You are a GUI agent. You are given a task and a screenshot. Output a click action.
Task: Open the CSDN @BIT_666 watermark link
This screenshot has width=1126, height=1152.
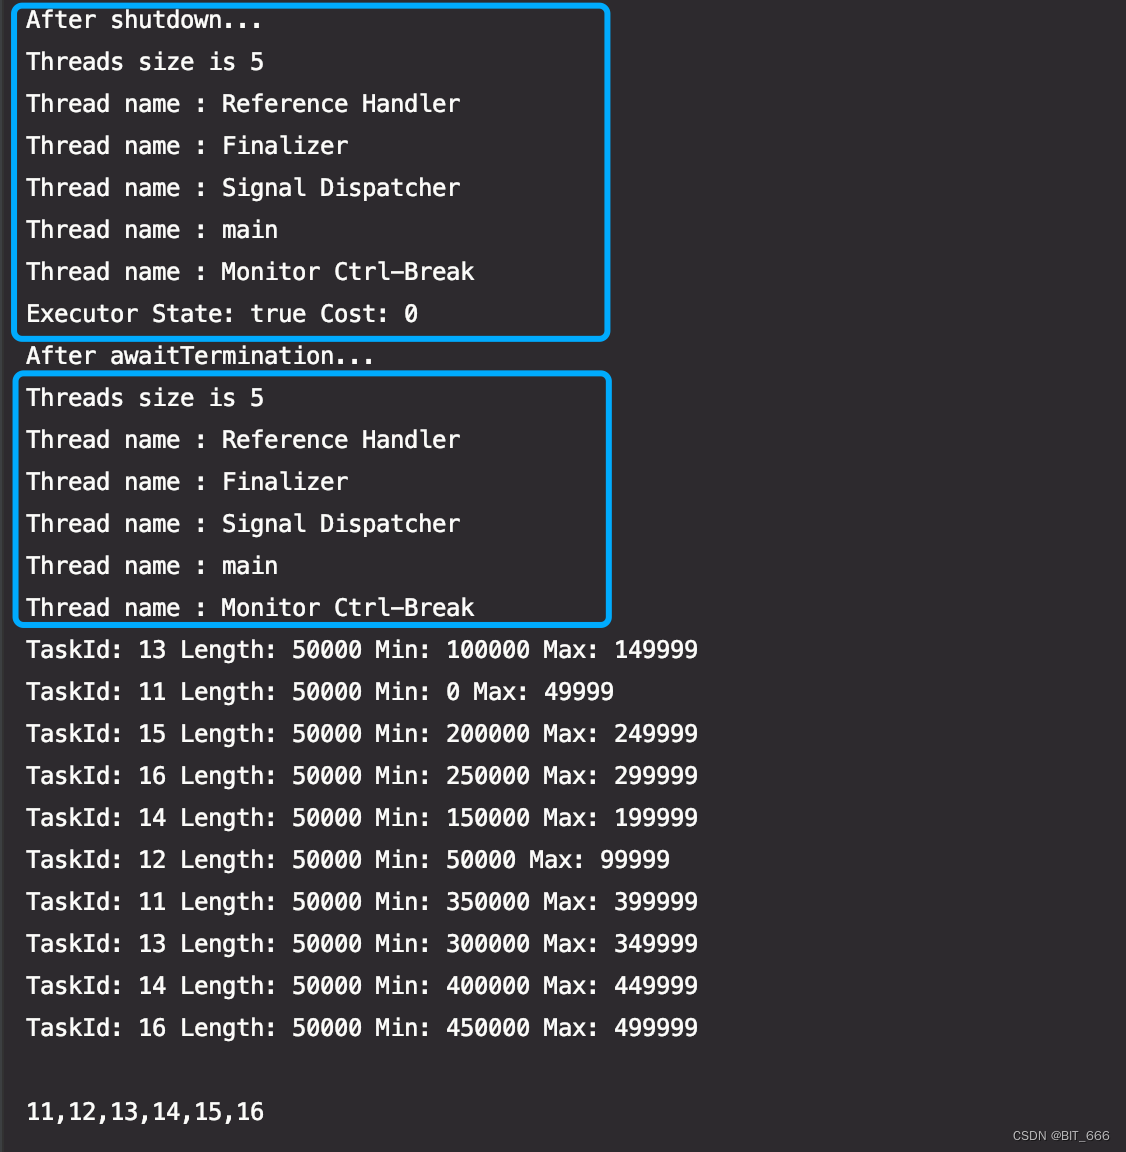(1060, 1136)
